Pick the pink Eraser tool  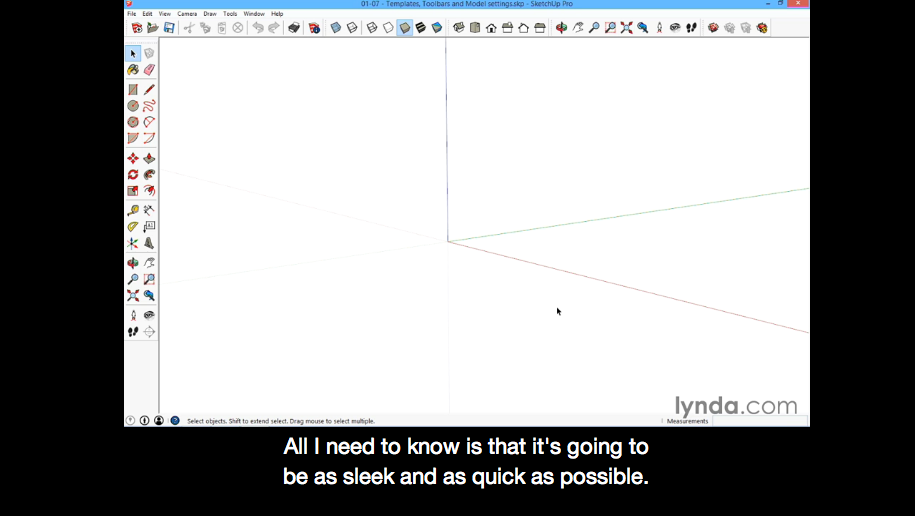coord(149,70)
